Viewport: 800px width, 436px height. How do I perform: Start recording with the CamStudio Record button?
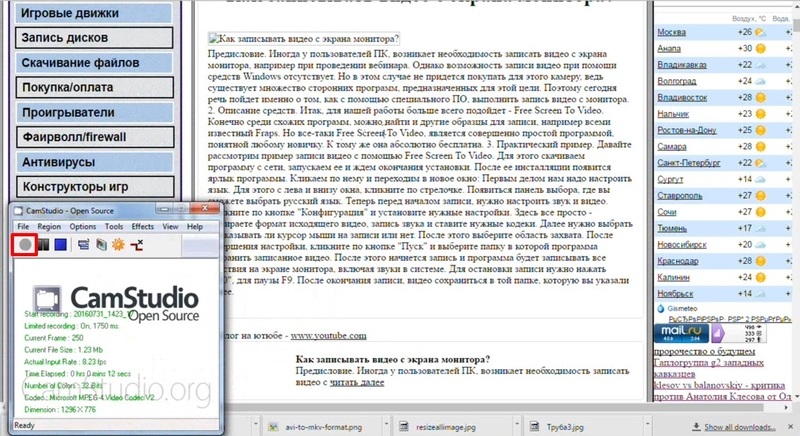point(25,245)
